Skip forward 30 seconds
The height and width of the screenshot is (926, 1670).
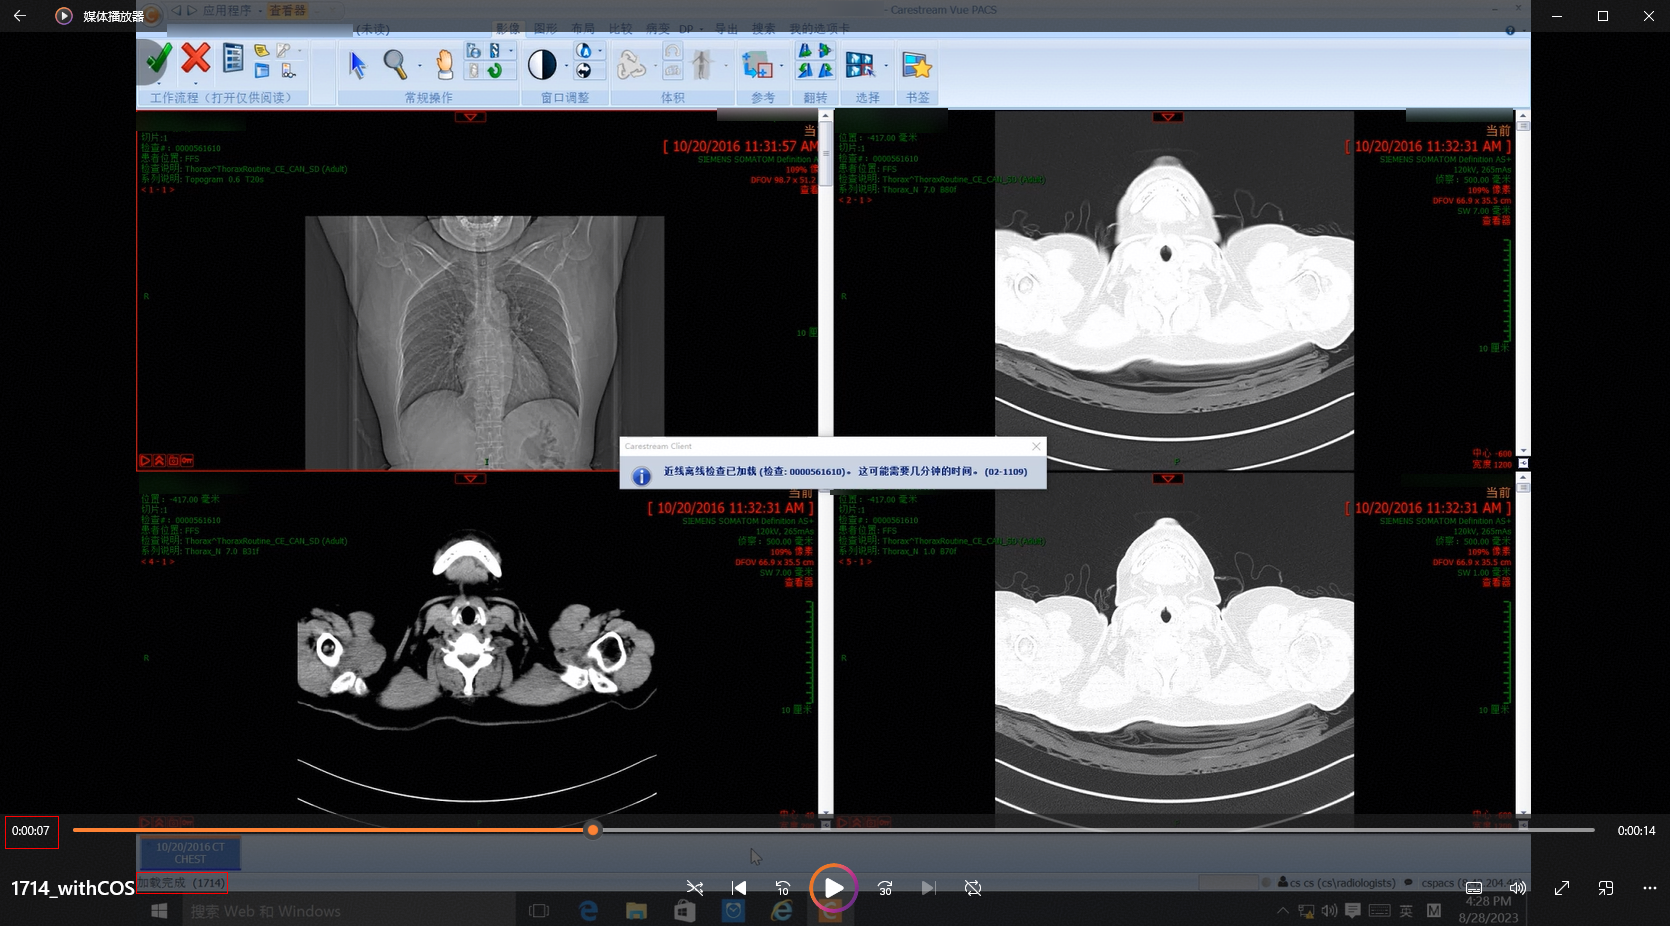tap(885, 888)
